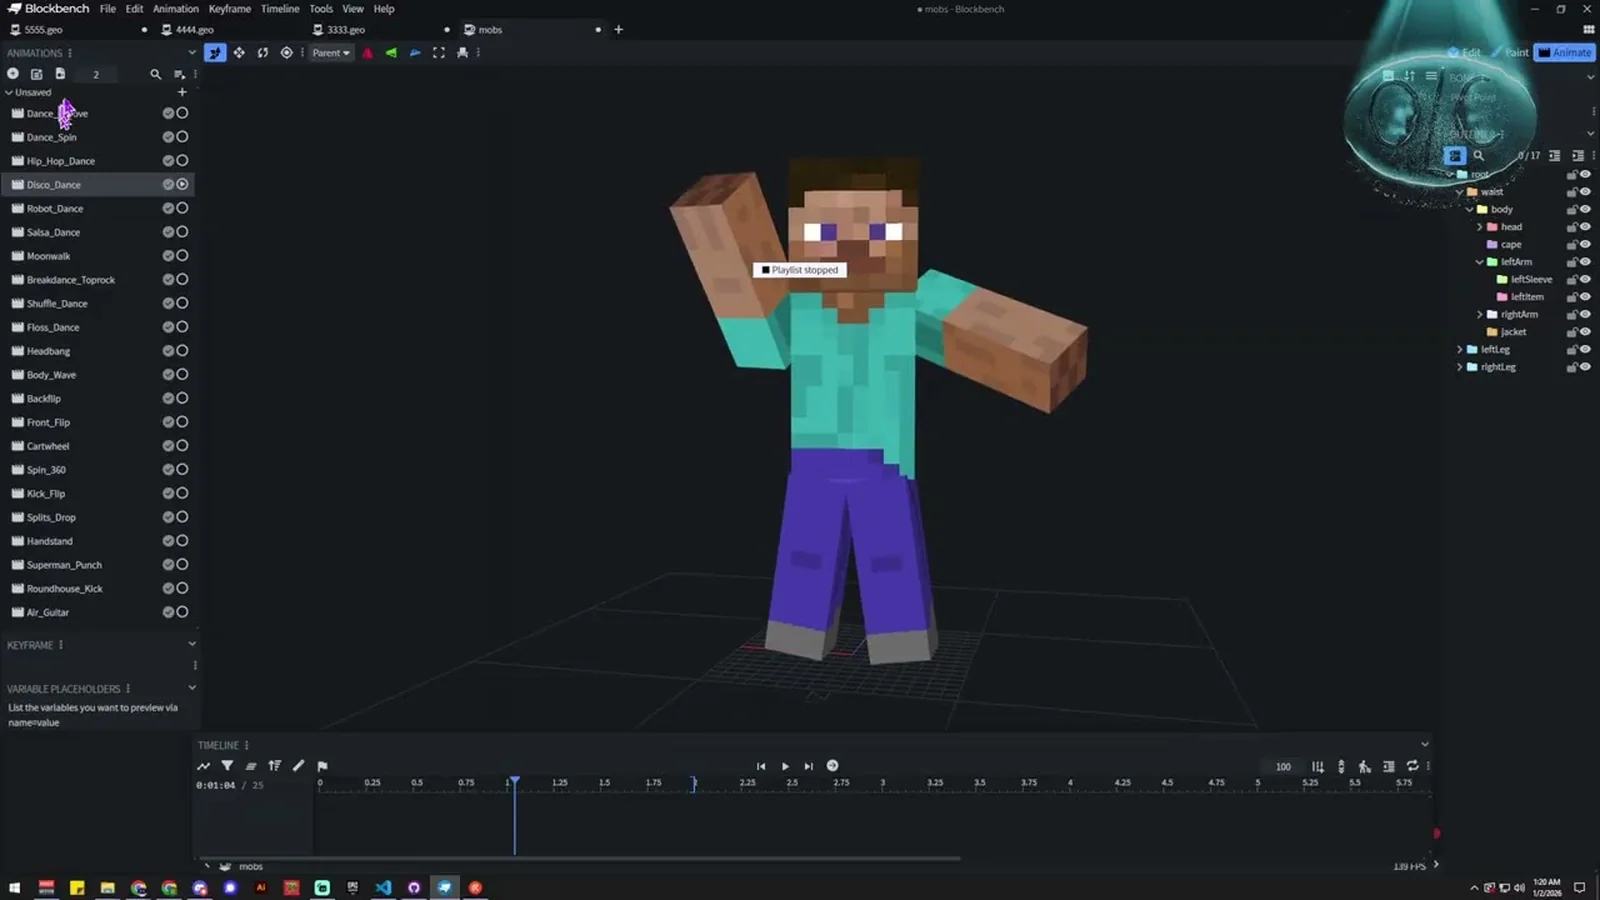
Task: Switch to Paint mode
Action: tap(1510, 52)
